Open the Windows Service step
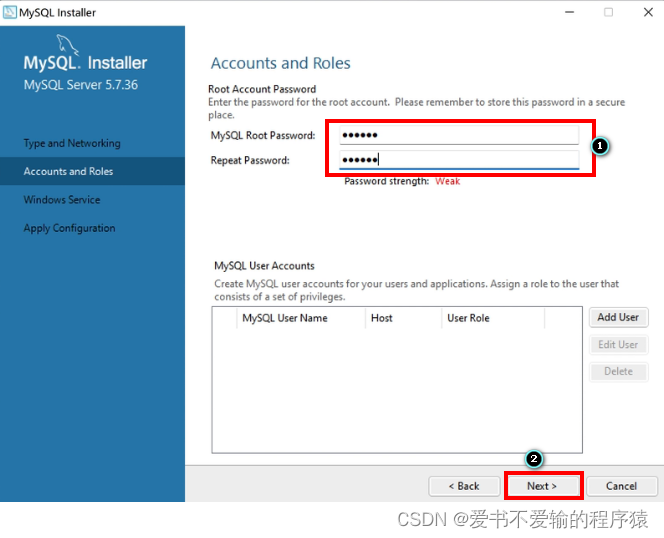664x538 pixels. pos(62,200)
